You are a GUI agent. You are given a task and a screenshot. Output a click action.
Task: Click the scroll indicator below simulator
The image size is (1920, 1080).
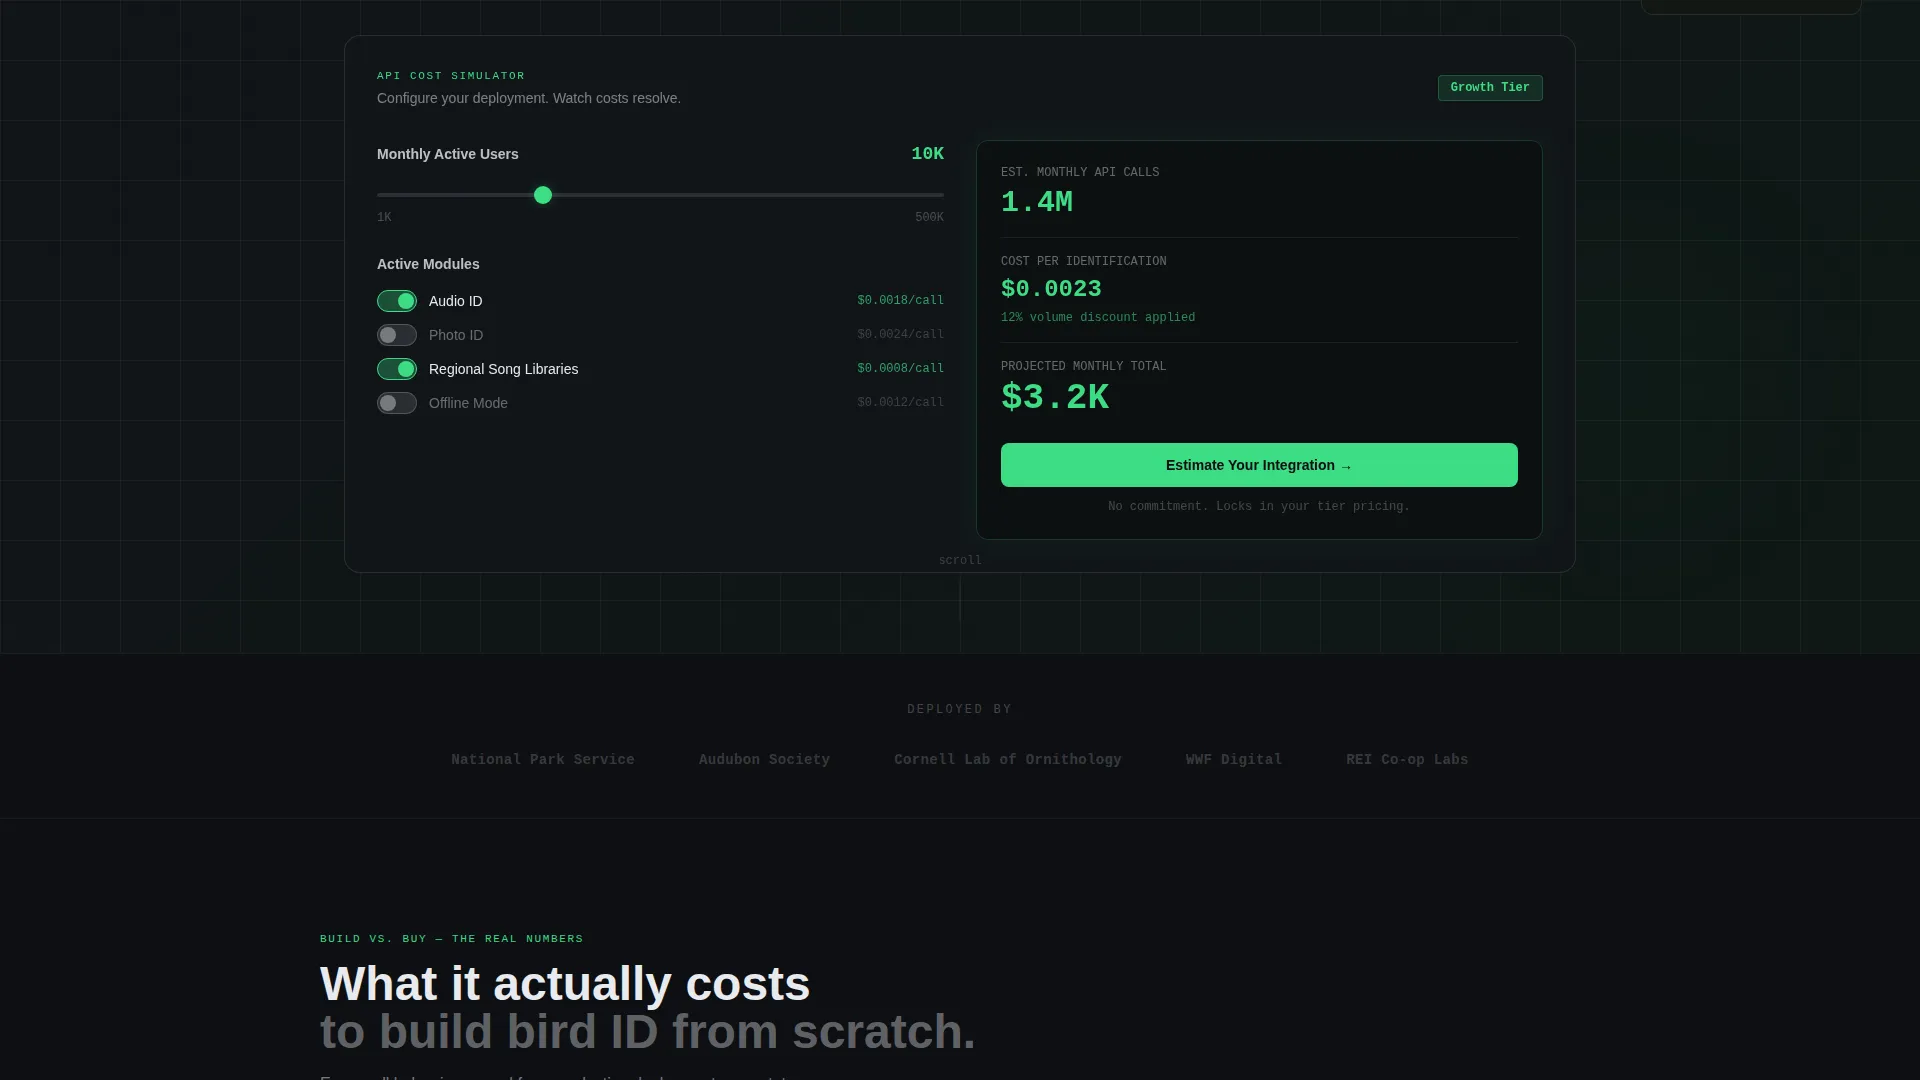[960, 561]
